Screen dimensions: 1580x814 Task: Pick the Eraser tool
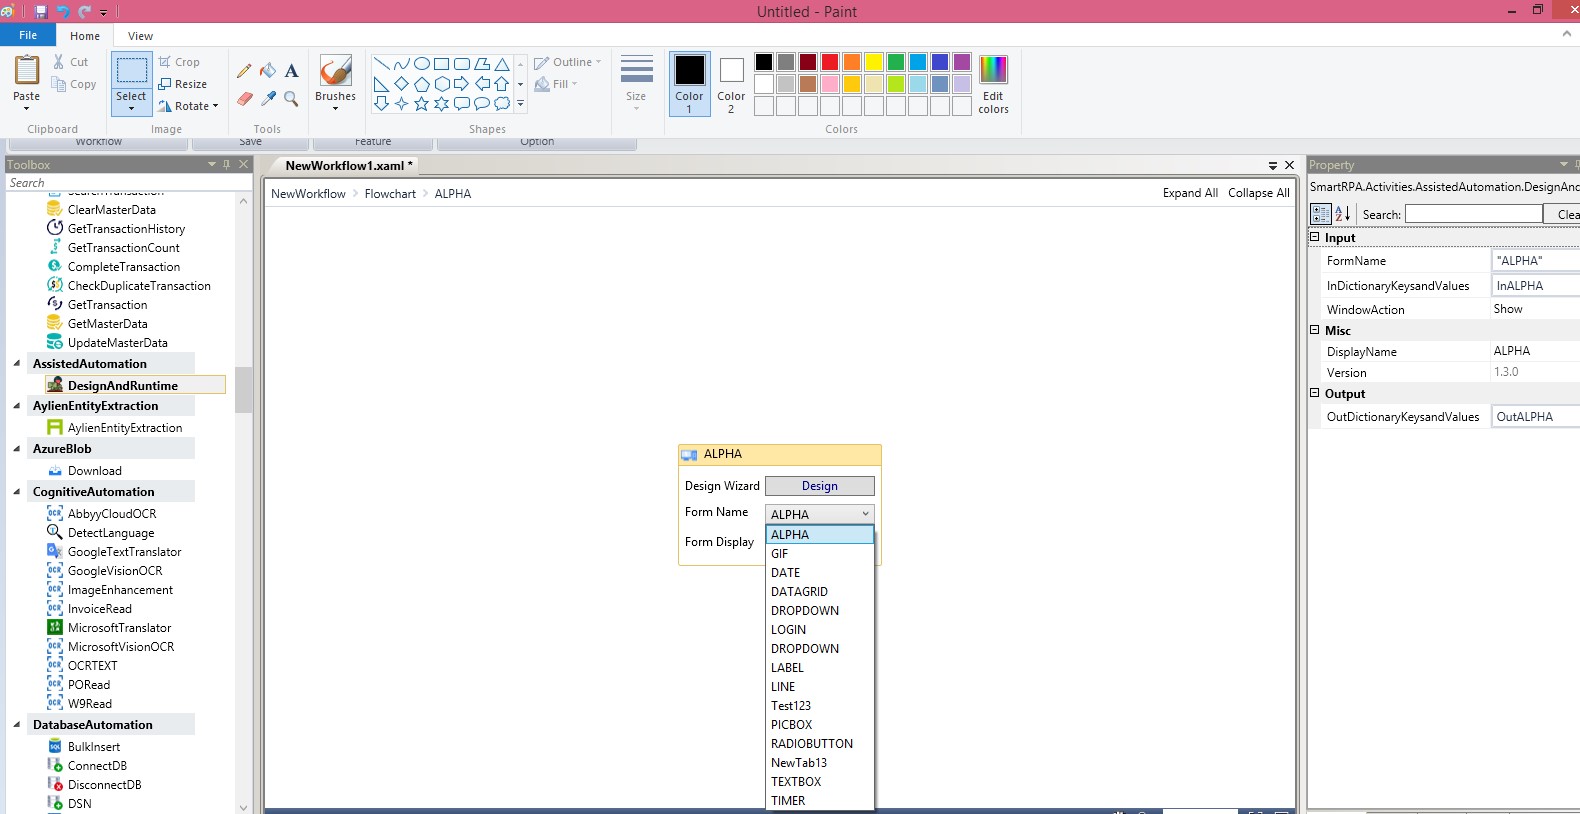click(x=244, y=98)
